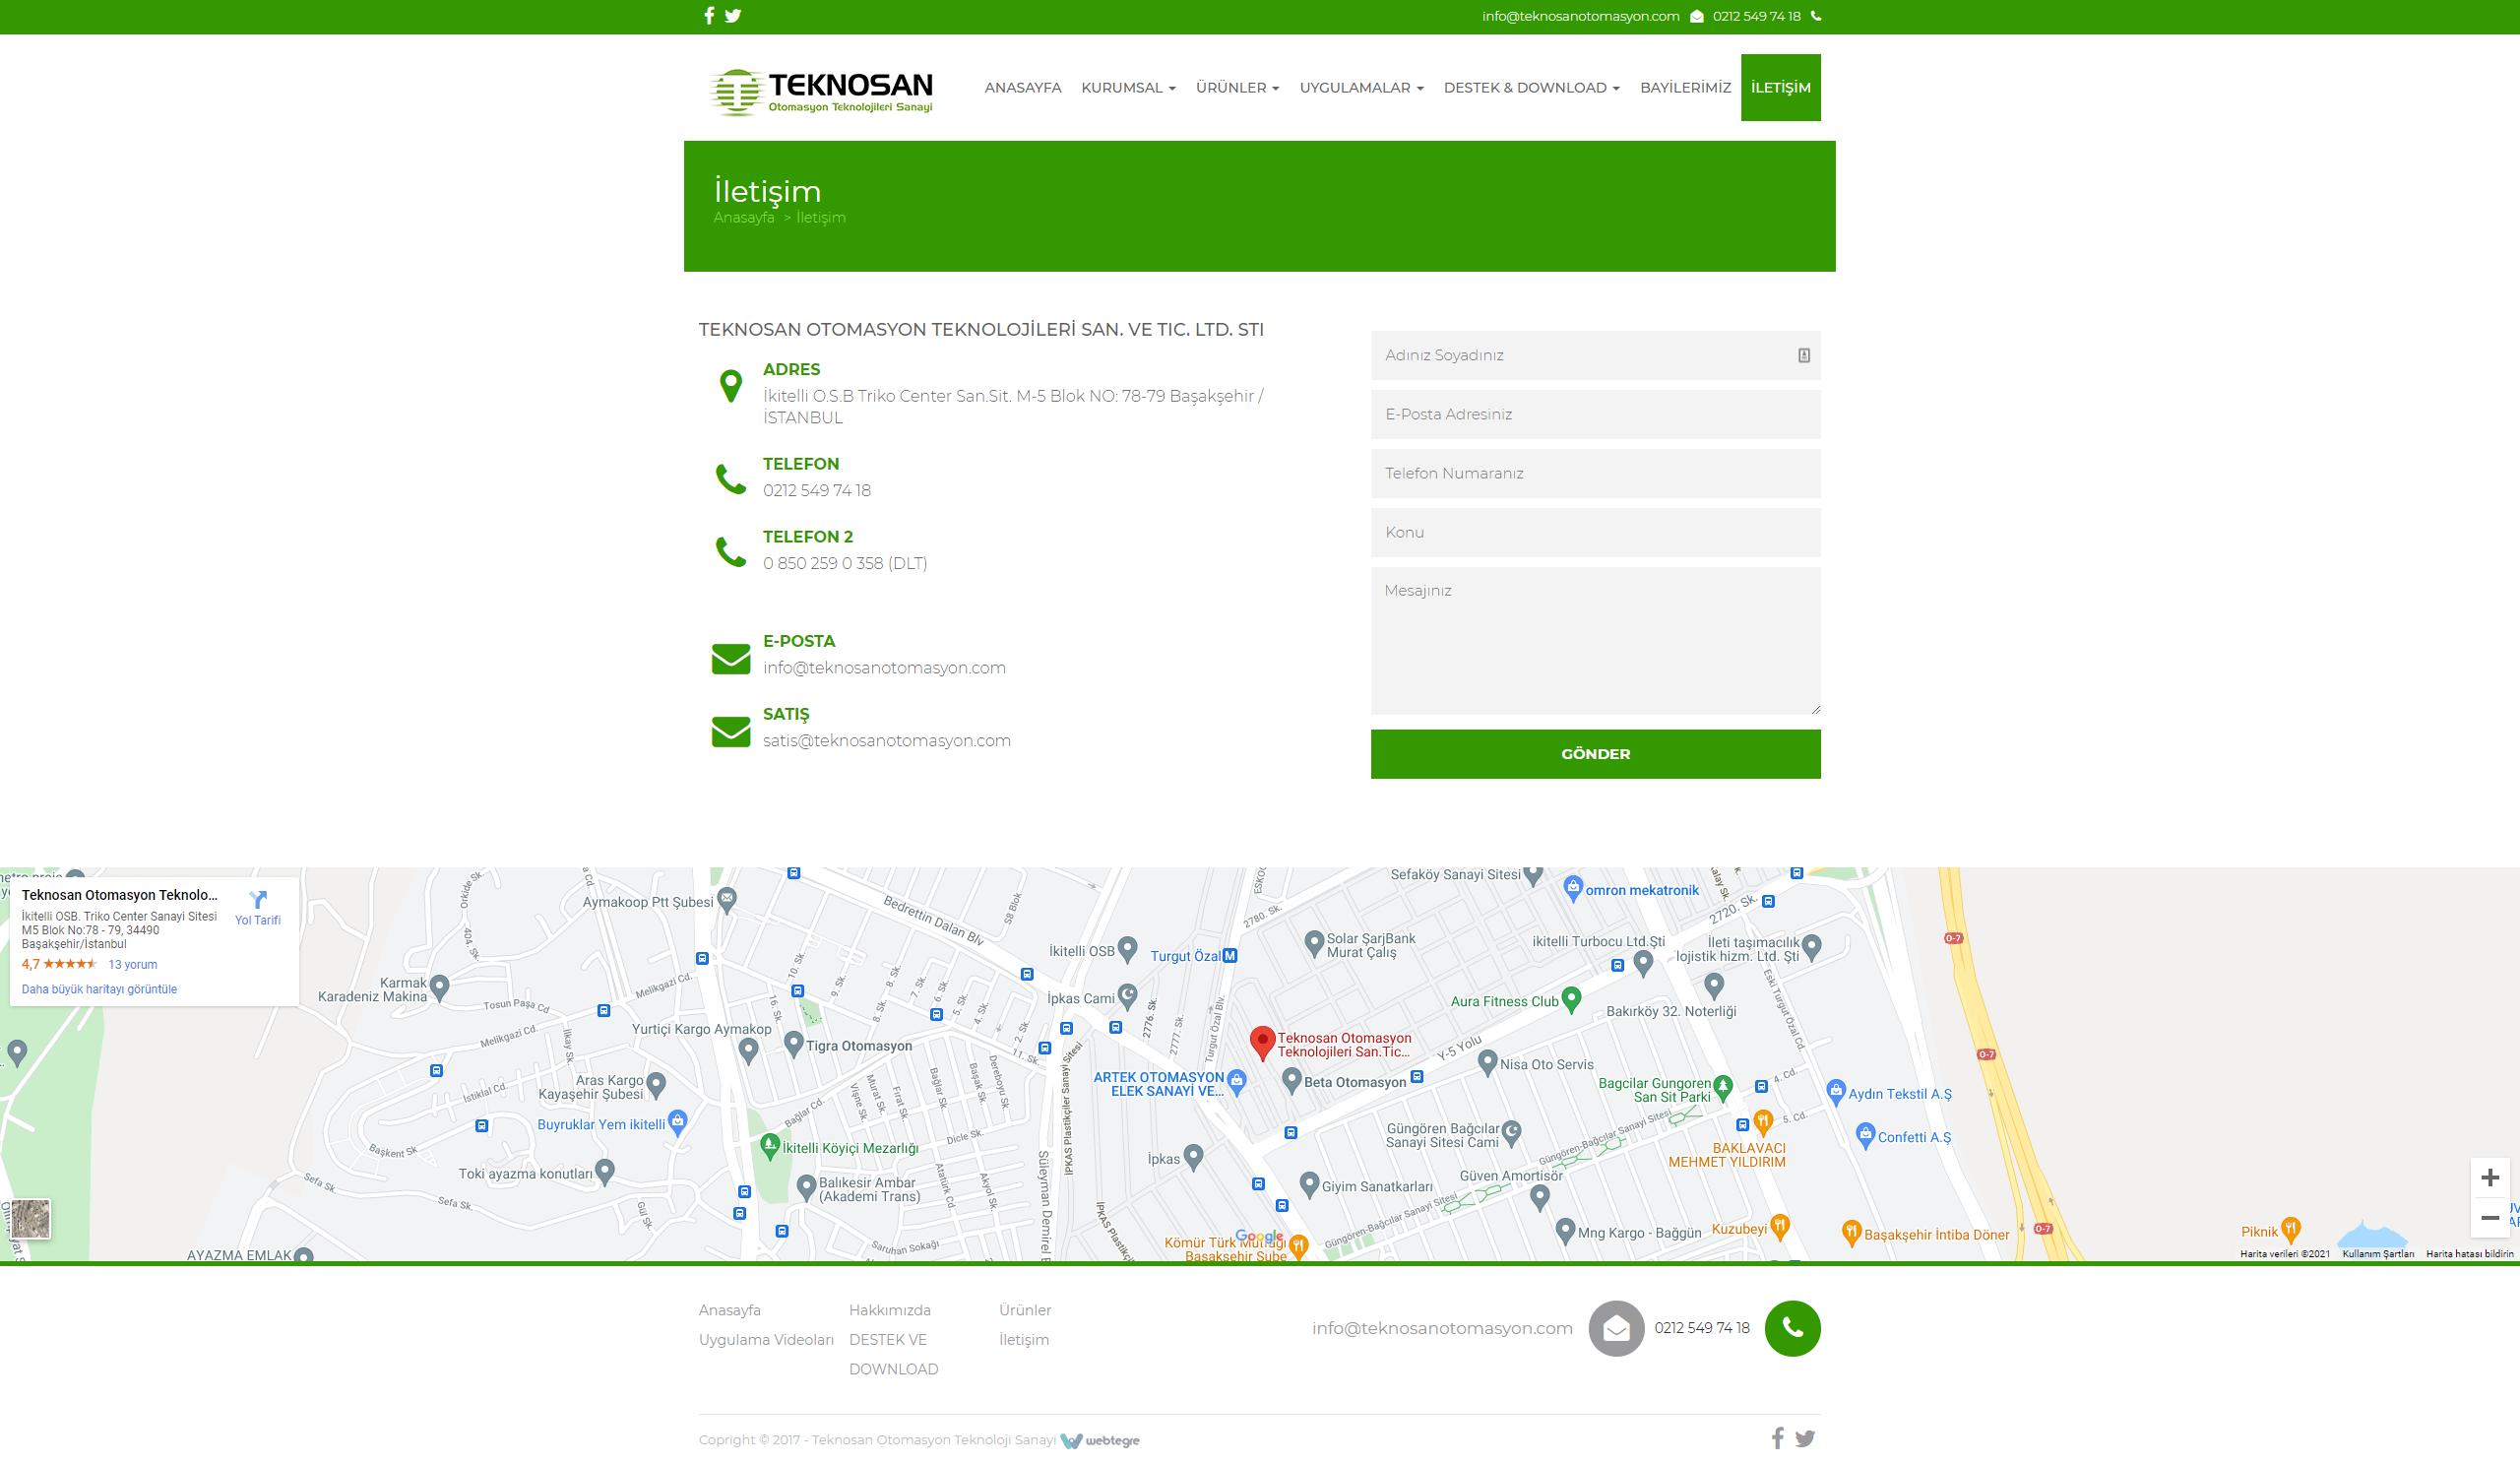
Task: Click into the Mesajınız textarea
Action: (1595, 641)
